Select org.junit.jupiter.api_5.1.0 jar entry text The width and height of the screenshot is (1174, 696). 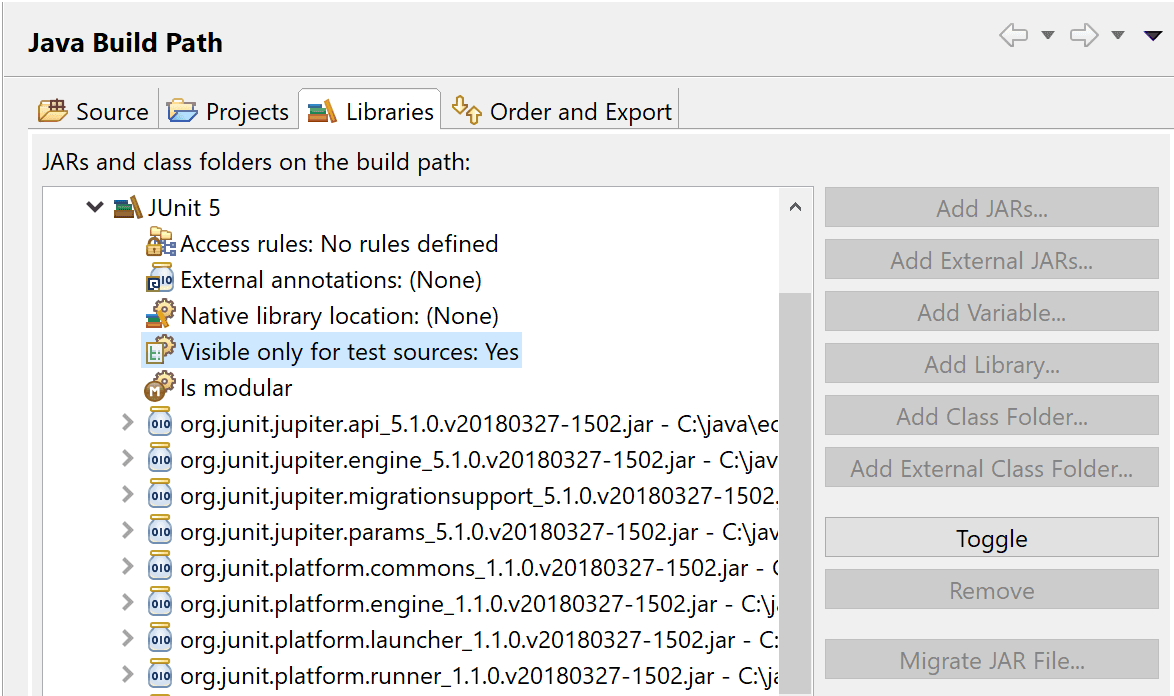(x=479, y=424)
